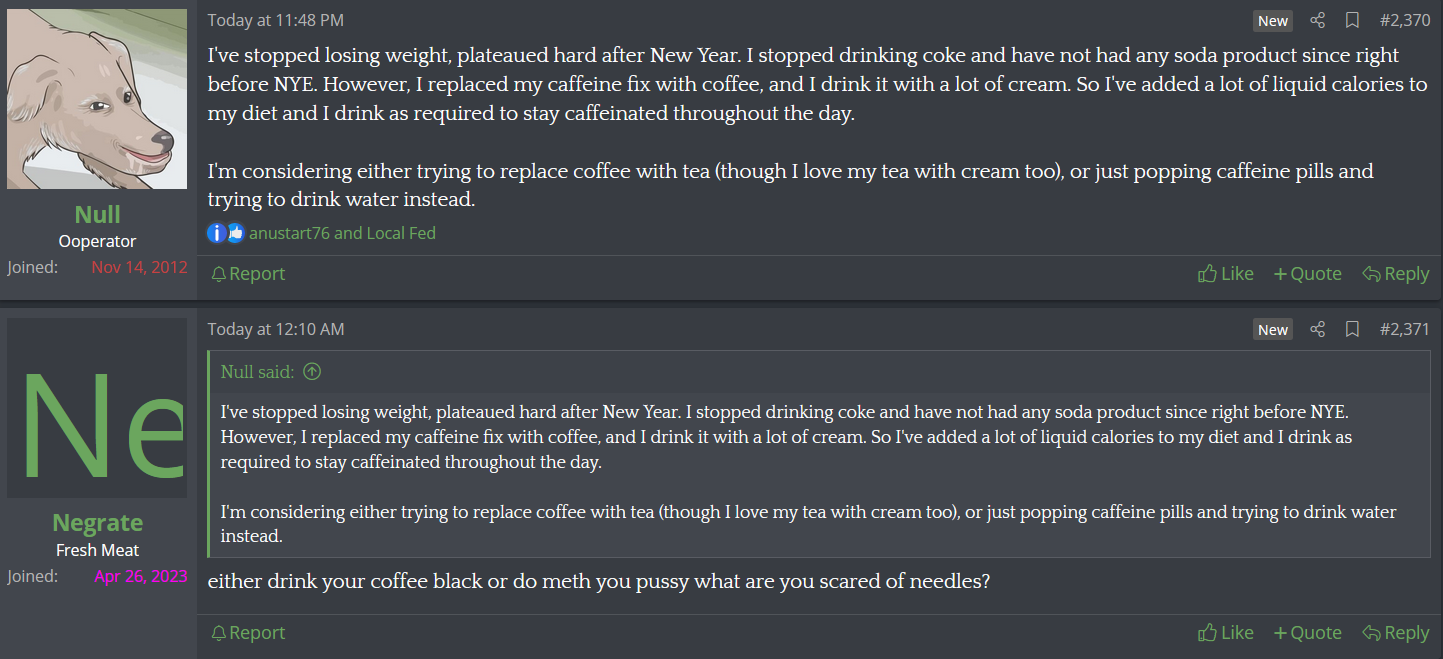Screen dimensions: 1443x659
Task: Open permalink for post #2,371
Action: pos(1404,329)
